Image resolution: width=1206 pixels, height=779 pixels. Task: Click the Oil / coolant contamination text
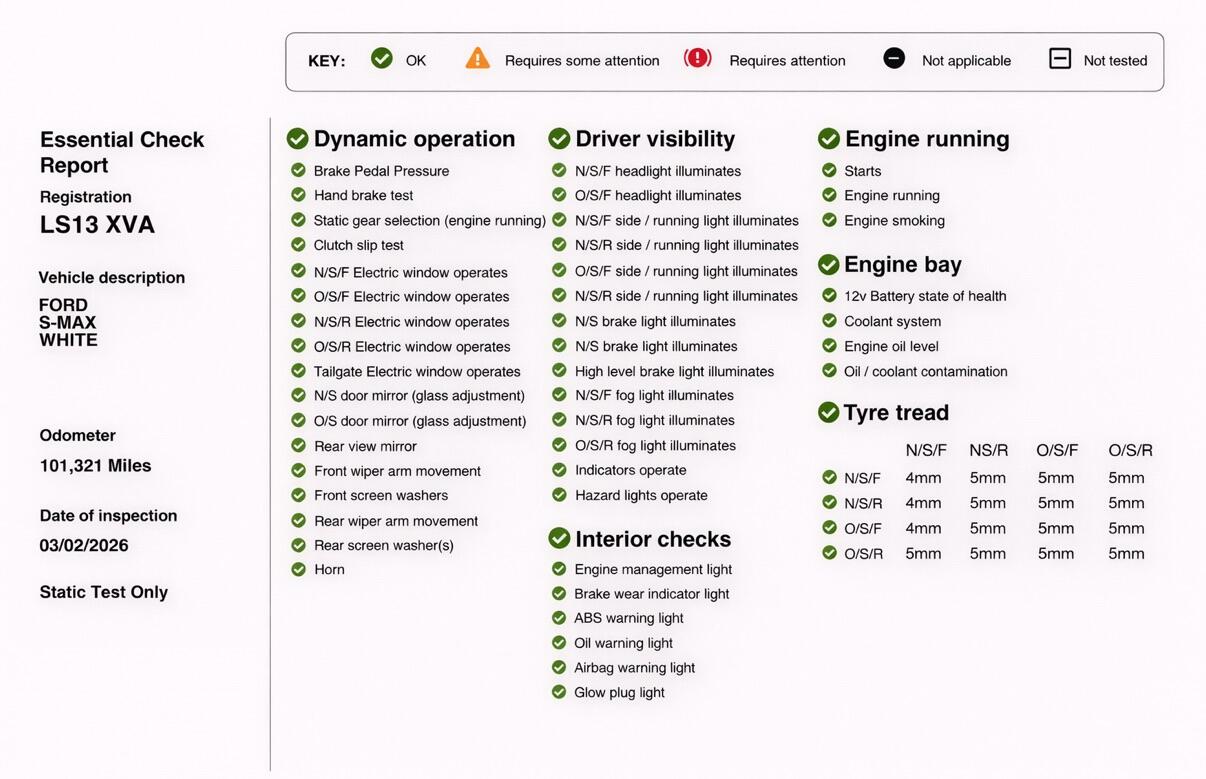[x=925, y=371]
